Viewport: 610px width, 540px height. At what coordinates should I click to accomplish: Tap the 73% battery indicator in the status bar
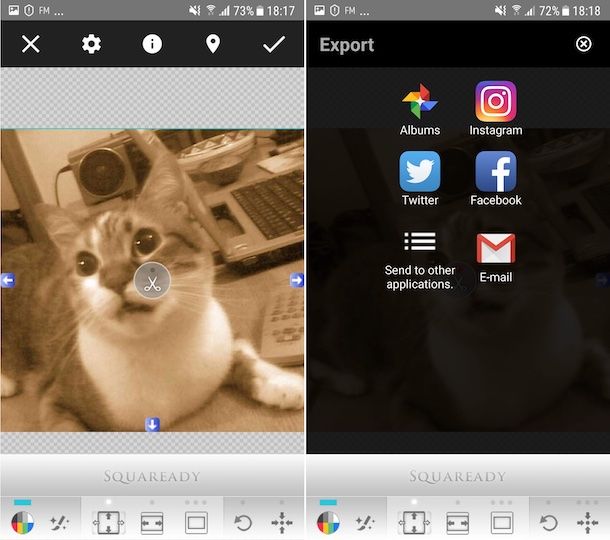click(x=249, y=11)
